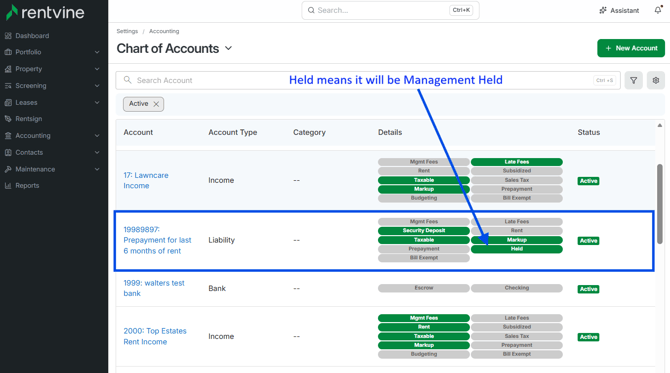Expand the Contacts menu chevron

tap(97, 153)
